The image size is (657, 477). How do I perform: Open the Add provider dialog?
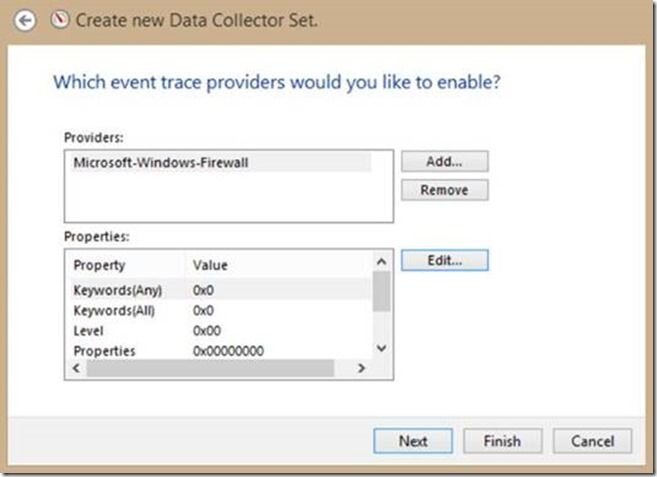(444, 161)
